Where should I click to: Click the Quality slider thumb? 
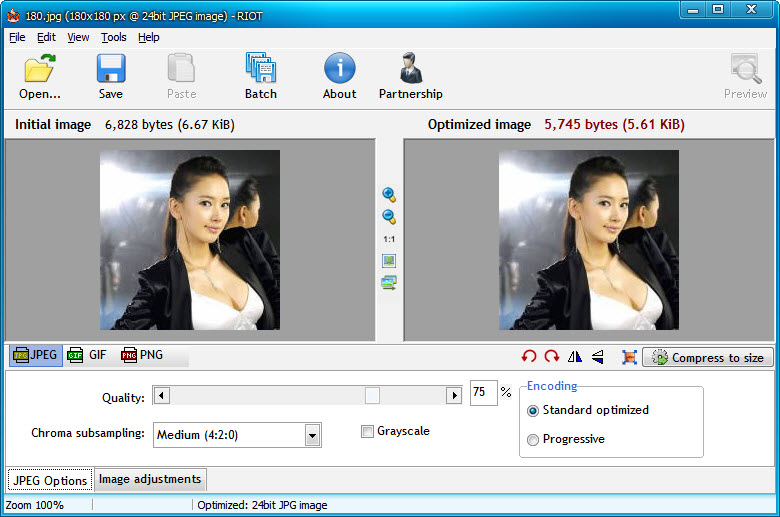point(372,396)
